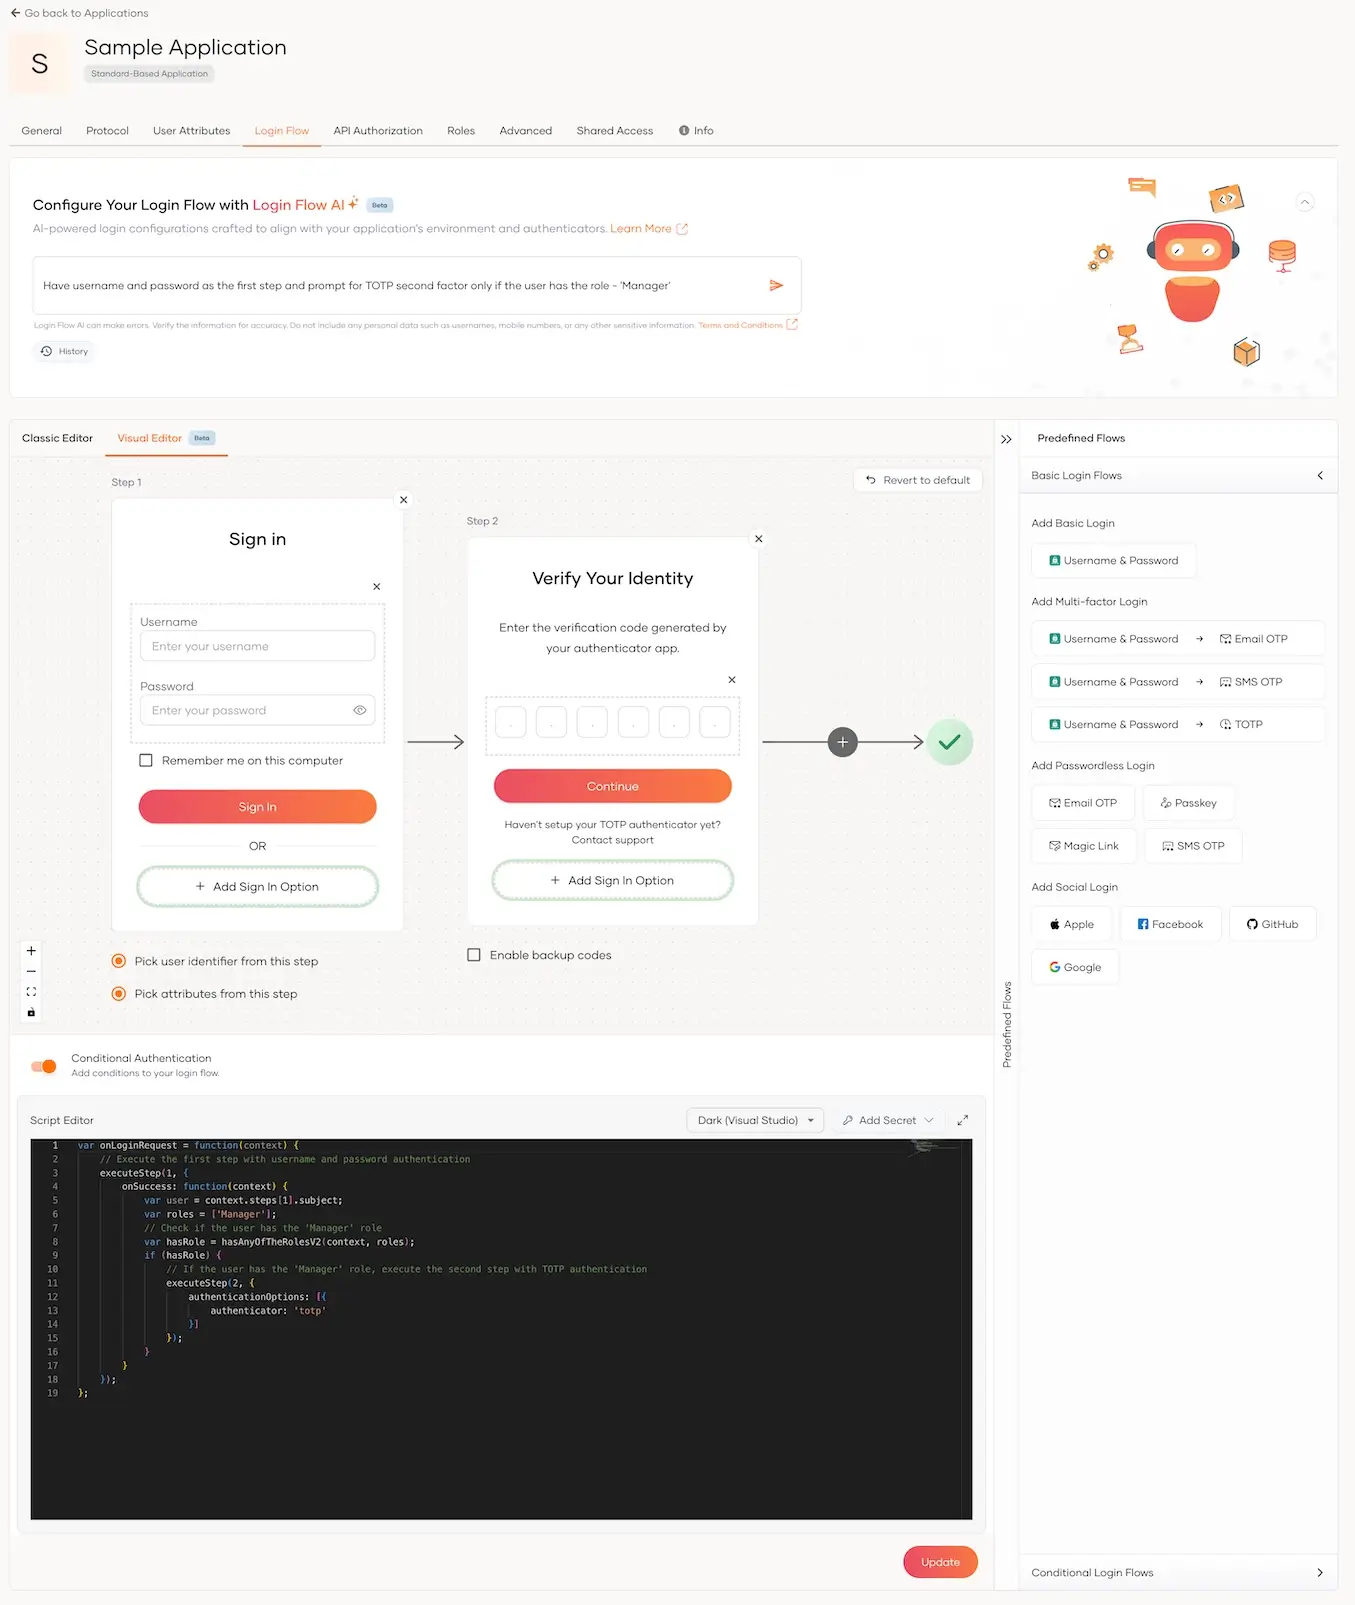Remove Step 2 from the flow
This screenshot has height=1605, width=1355.
759,539
